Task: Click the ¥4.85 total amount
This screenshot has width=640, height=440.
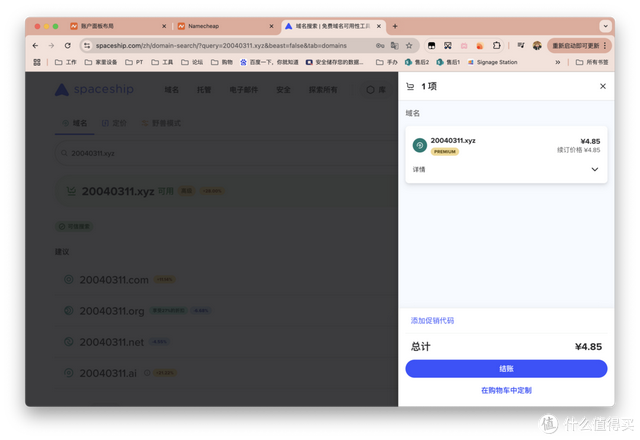Action: 588,347
